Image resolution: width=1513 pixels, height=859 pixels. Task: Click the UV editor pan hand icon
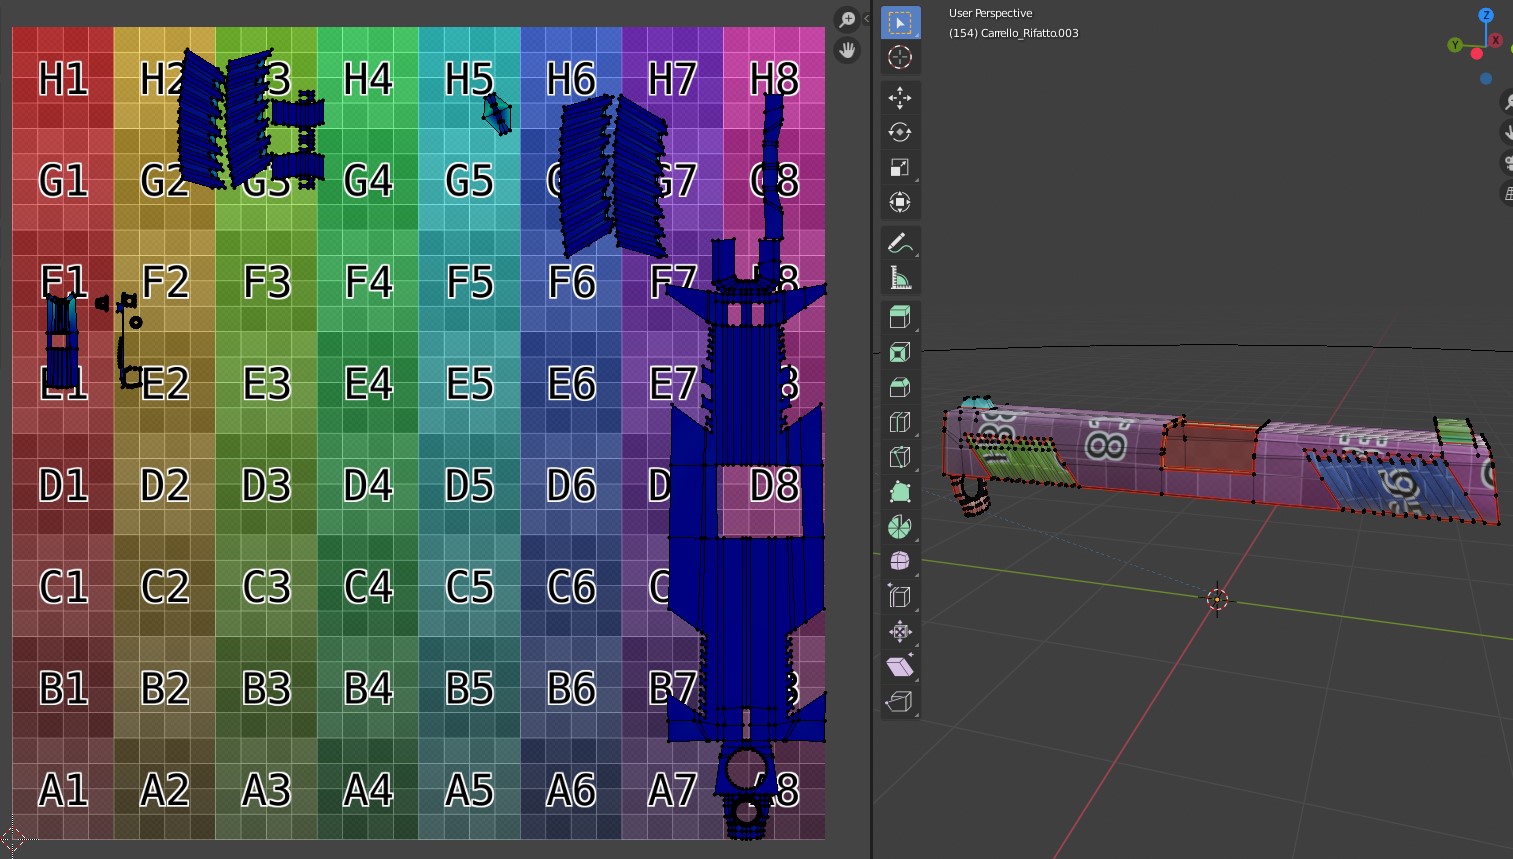pyautogui.click(x=847, y=50)
